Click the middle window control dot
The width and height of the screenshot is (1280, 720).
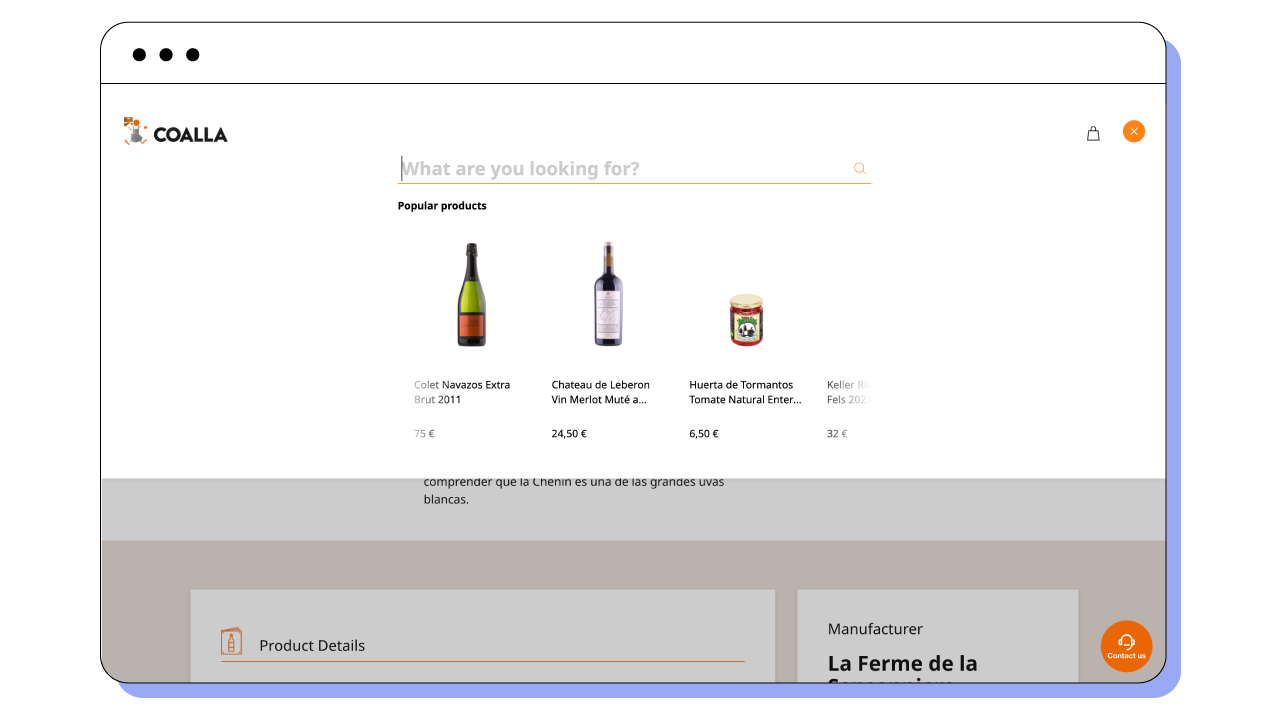(166, 54)
